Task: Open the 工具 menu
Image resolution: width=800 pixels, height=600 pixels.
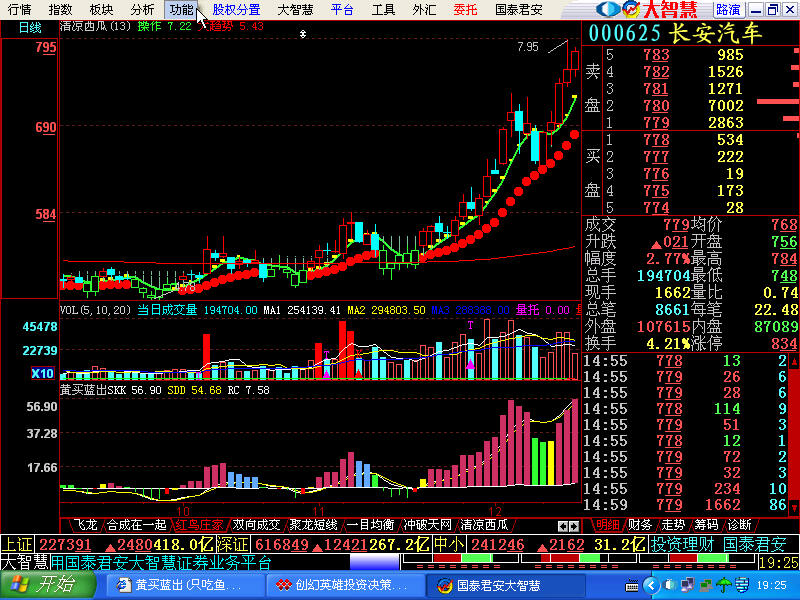Action: [383, 10]
